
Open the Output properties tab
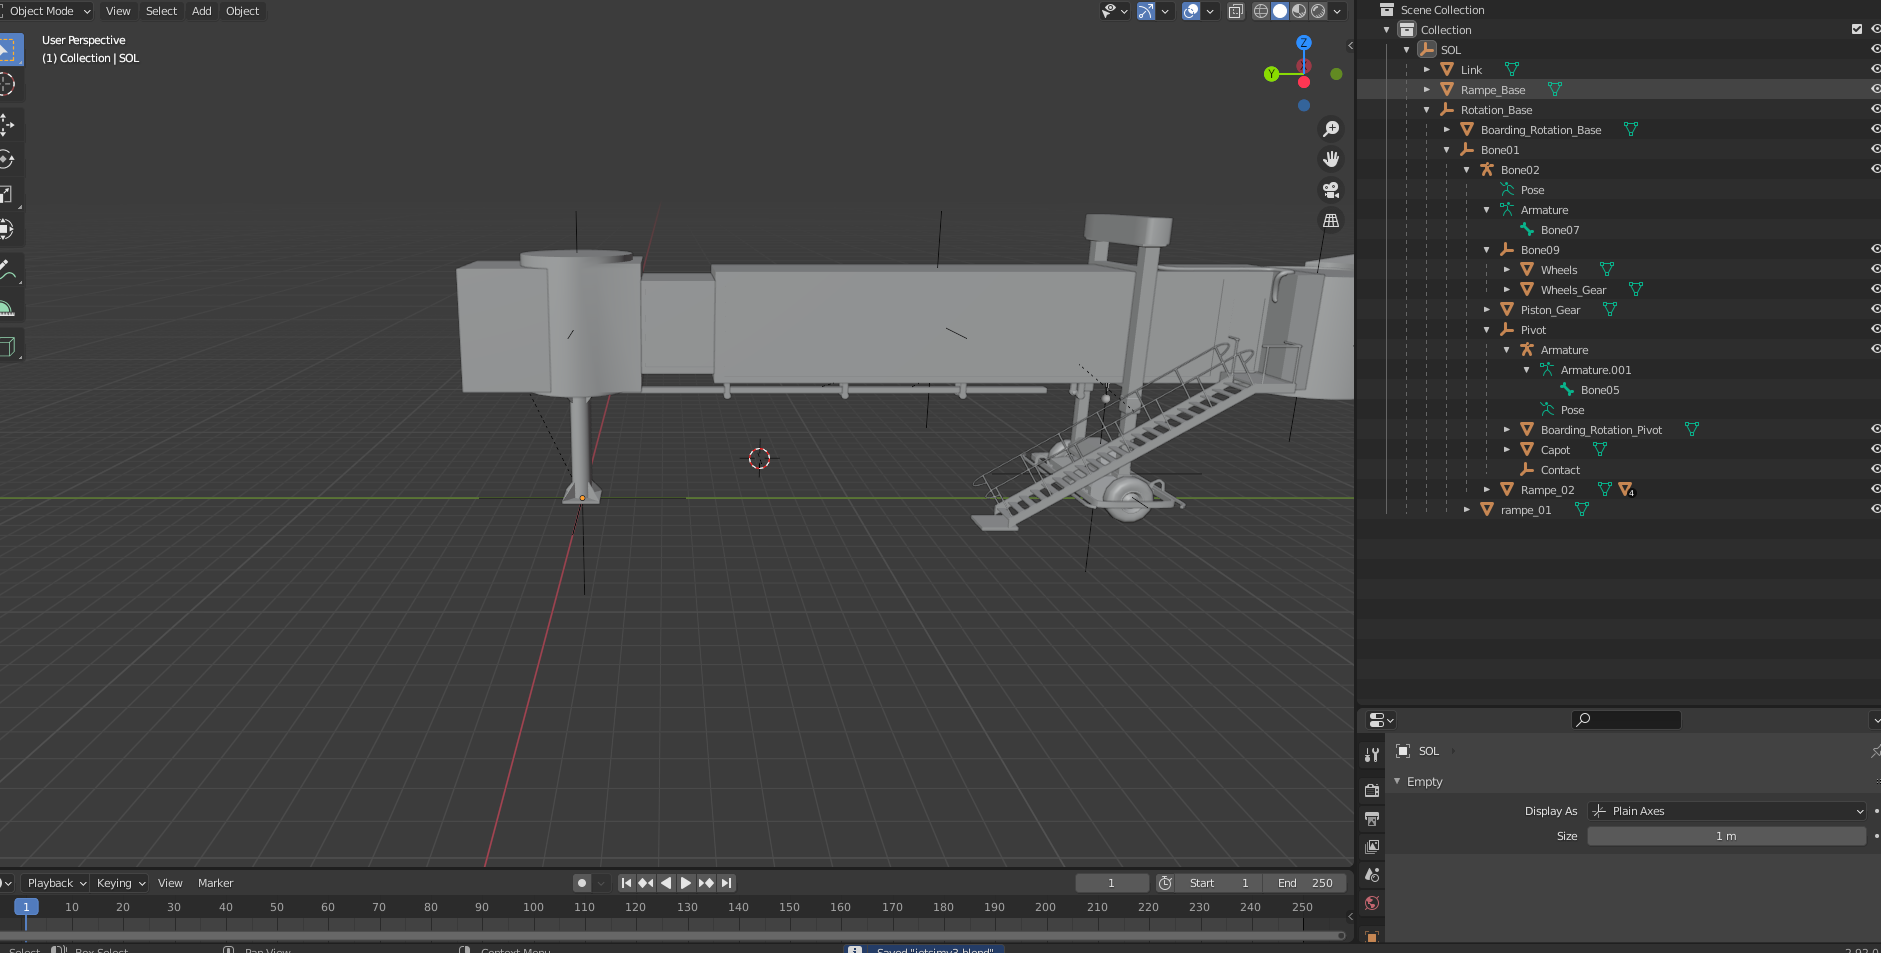point(1372,818)
